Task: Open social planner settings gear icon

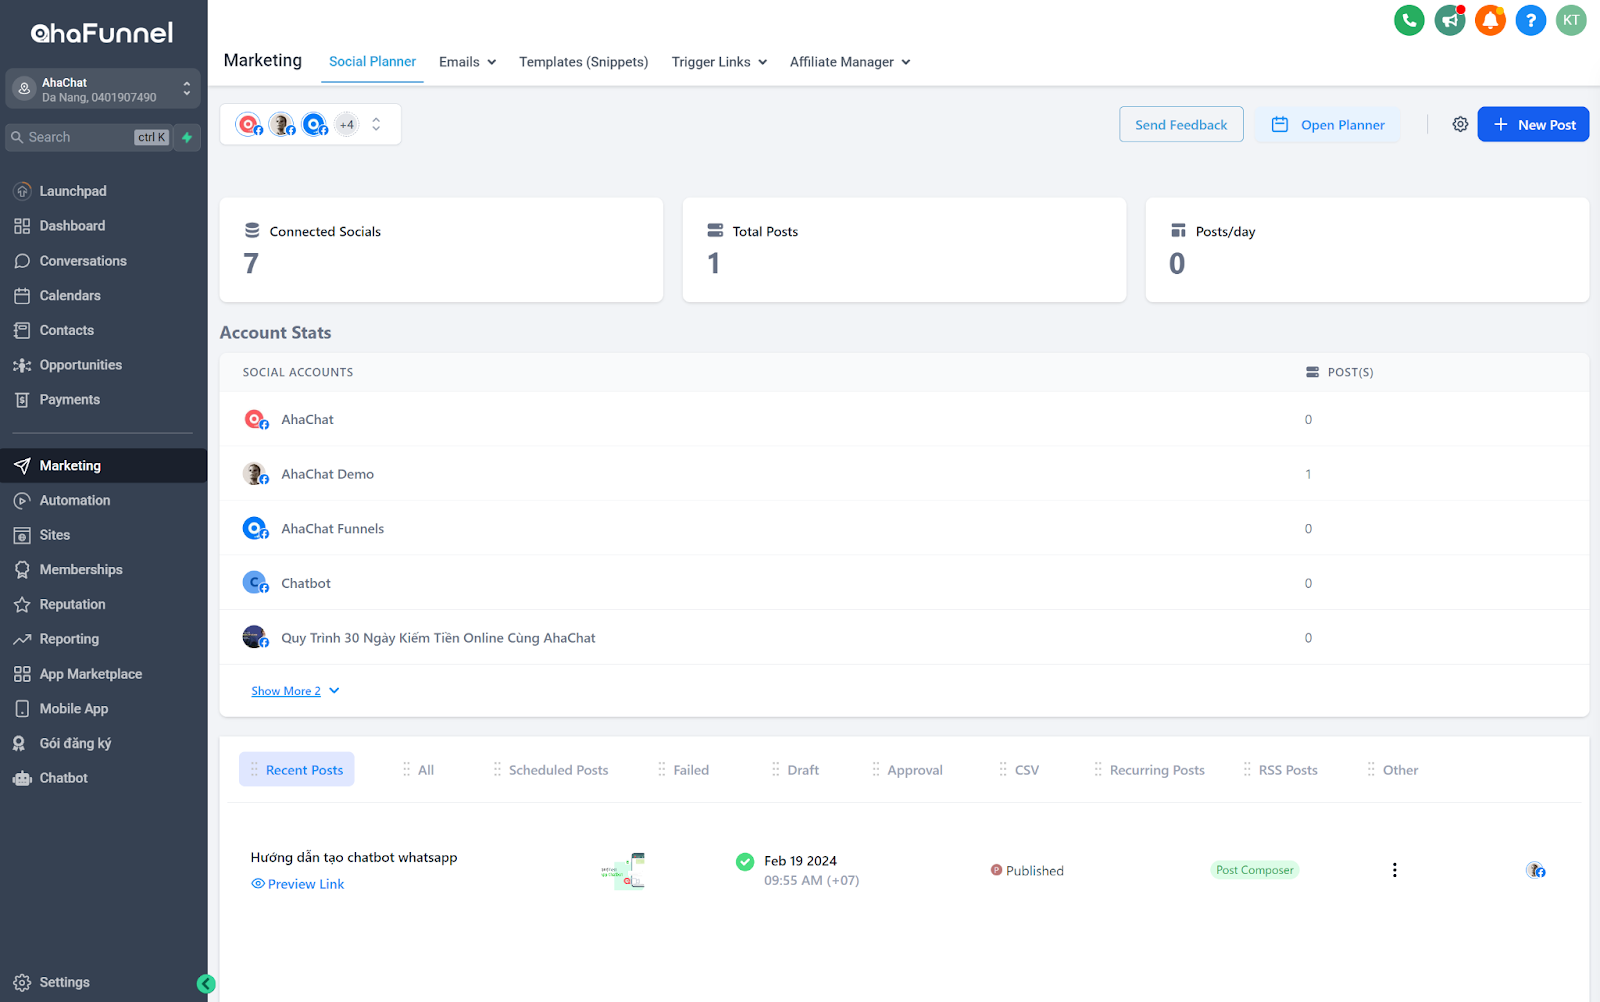Action: [1460, 124]
